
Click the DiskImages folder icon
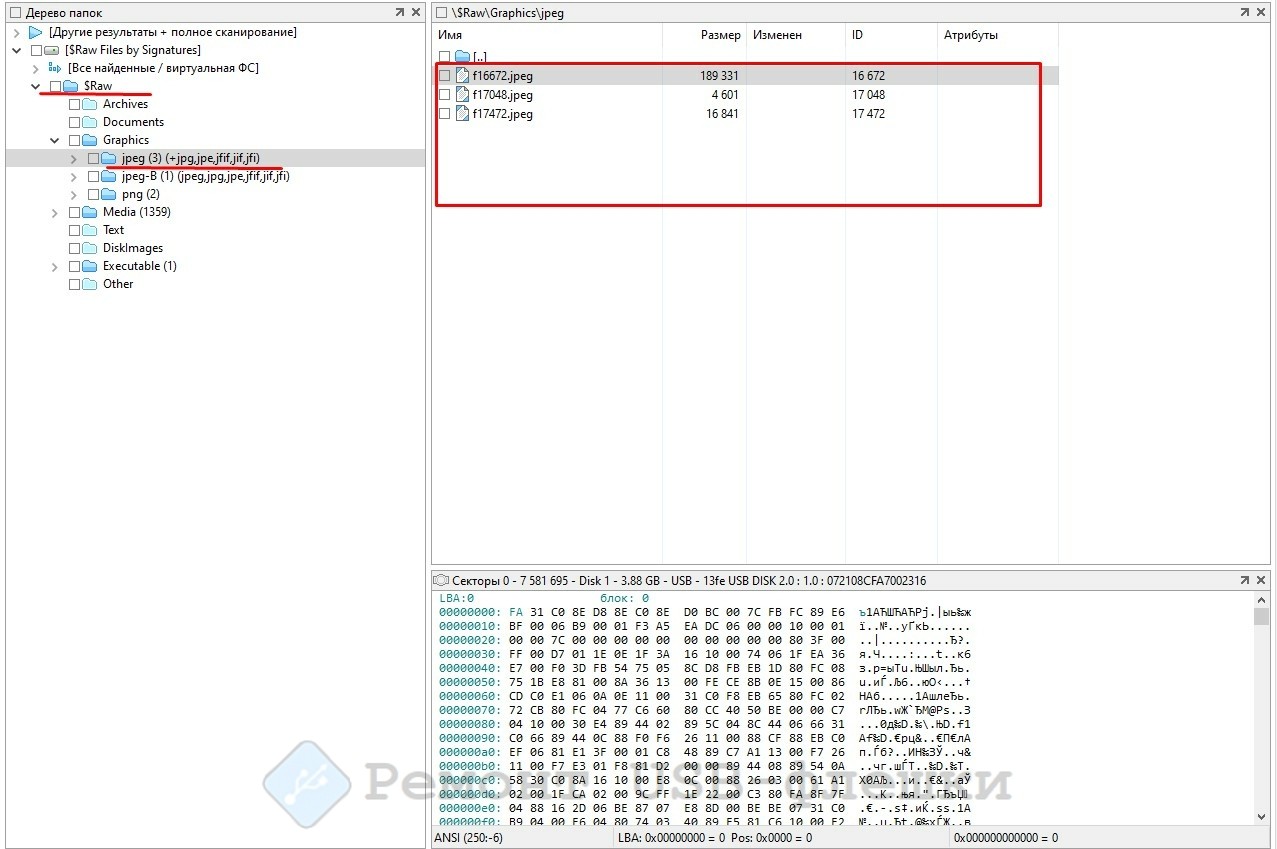tap(90, 248)
